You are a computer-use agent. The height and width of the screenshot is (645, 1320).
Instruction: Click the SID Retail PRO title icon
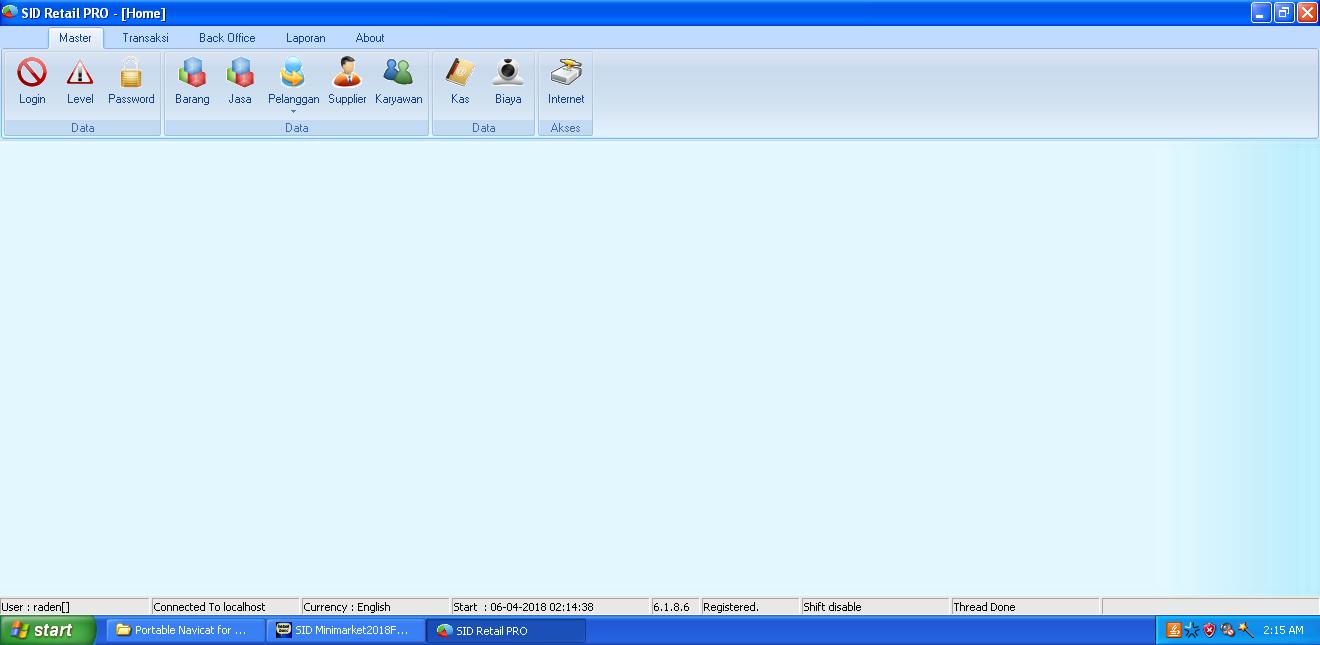point(10,12)
